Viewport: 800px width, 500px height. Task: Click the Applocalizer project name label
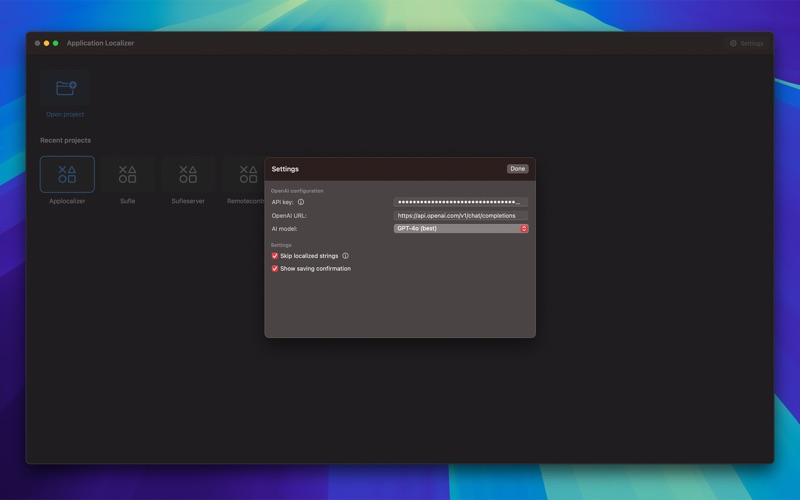pos(67,201)
